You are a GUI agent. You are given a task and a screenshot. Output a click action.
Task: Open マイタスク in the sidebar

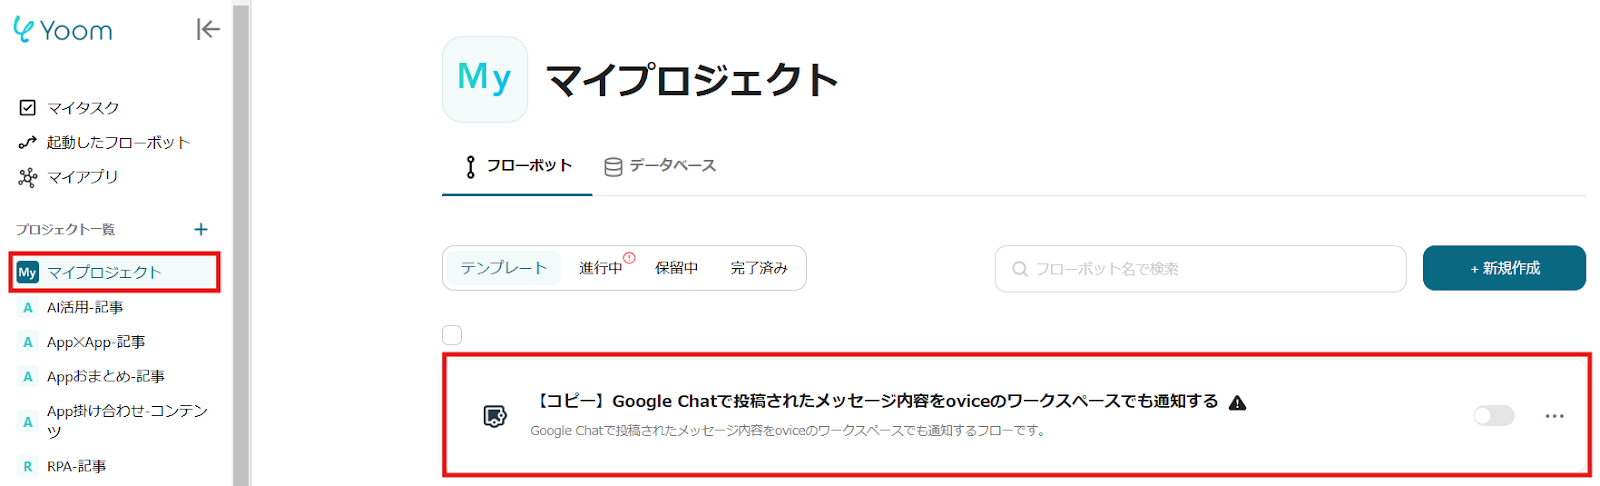click(x=83, y=108)
